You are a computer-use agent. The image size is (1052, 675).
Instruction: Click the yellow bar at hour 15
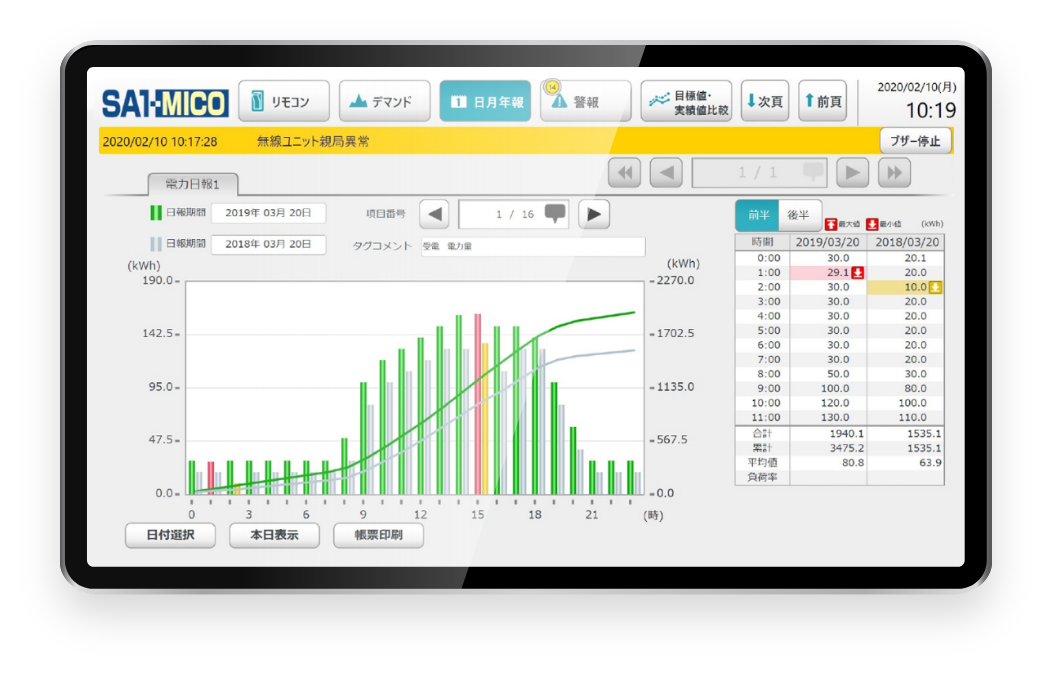pyautogui.click(x=485, y=419)
